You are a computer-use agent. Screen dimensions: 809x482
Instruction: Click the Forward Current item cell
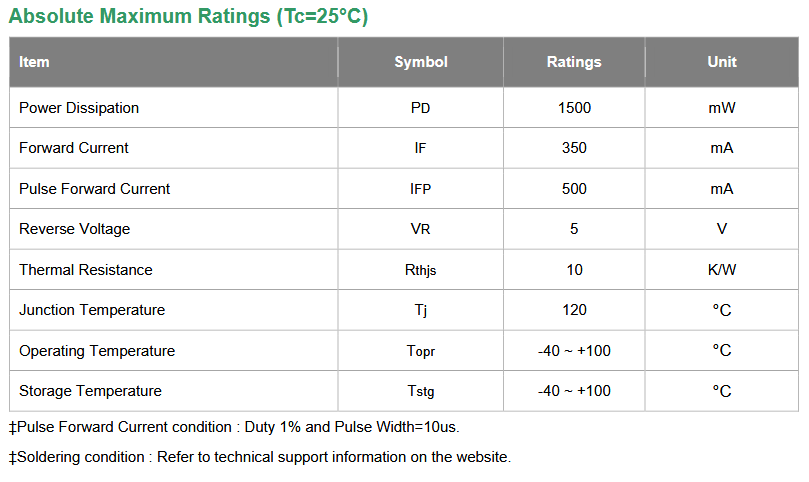(173, 148)
